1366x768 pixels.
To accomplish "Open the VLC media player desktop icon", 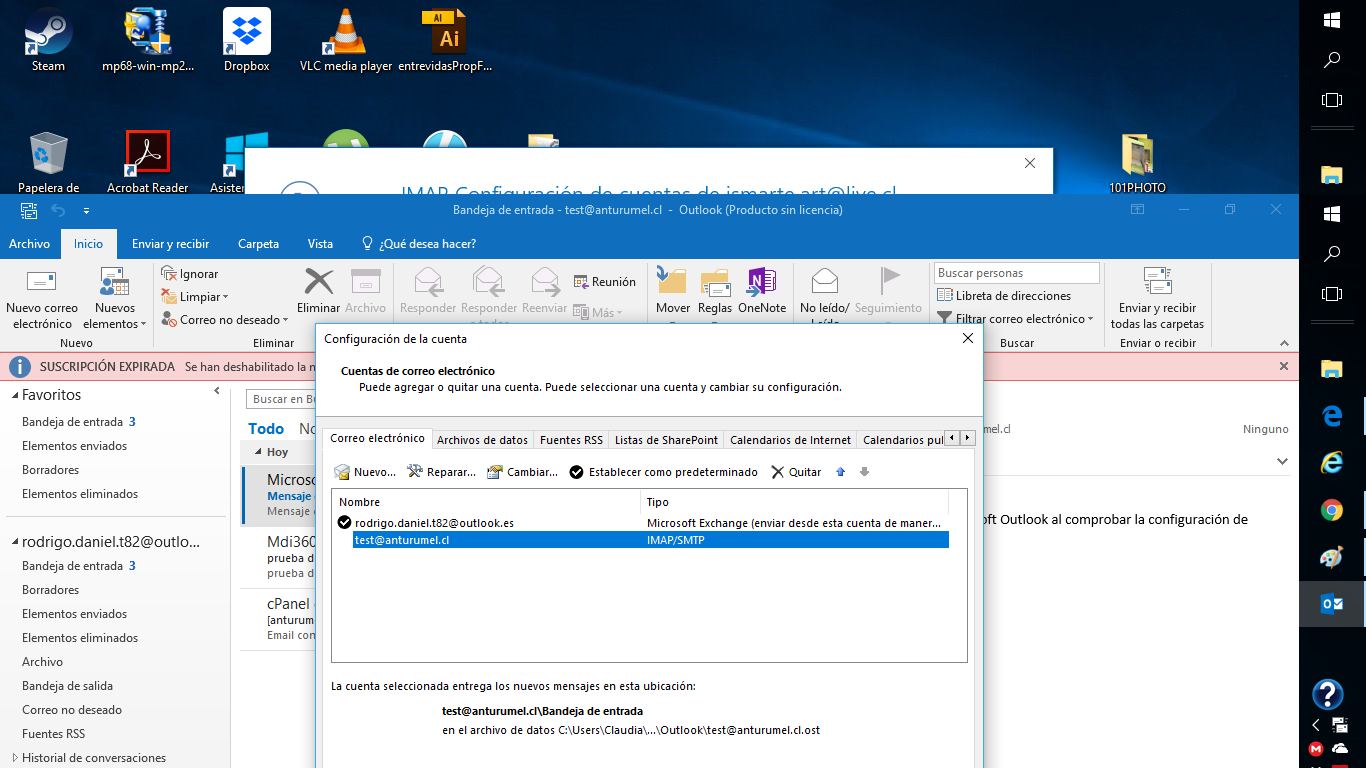I will point(346,40).
